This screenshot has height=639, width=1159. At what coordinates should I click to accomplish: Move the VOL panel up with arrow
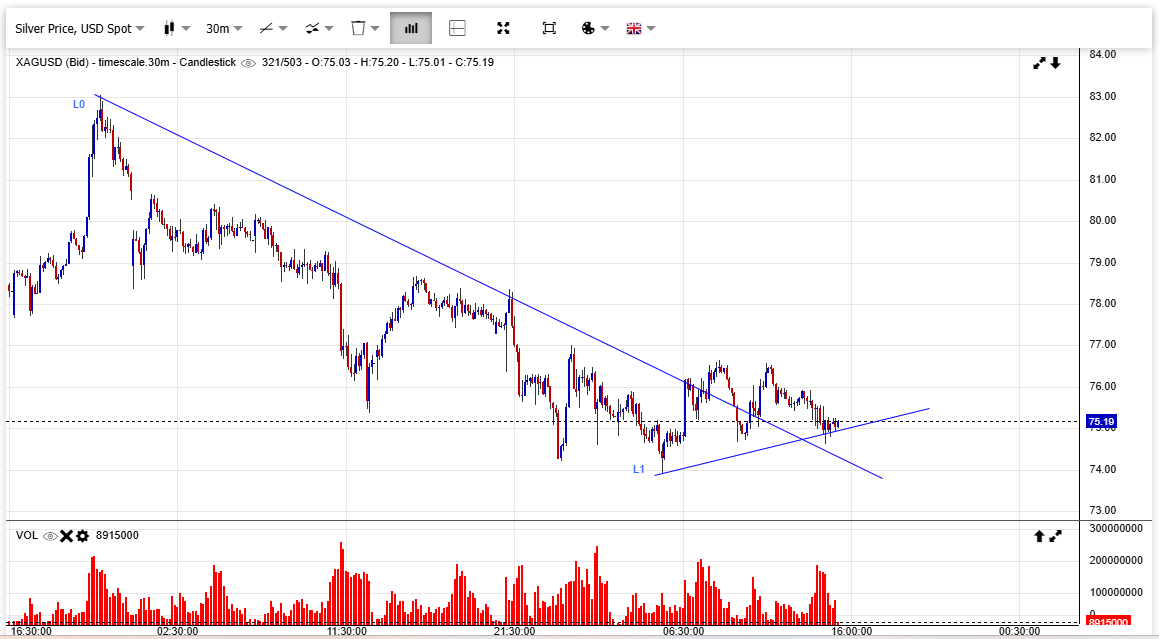(1039, 536)
